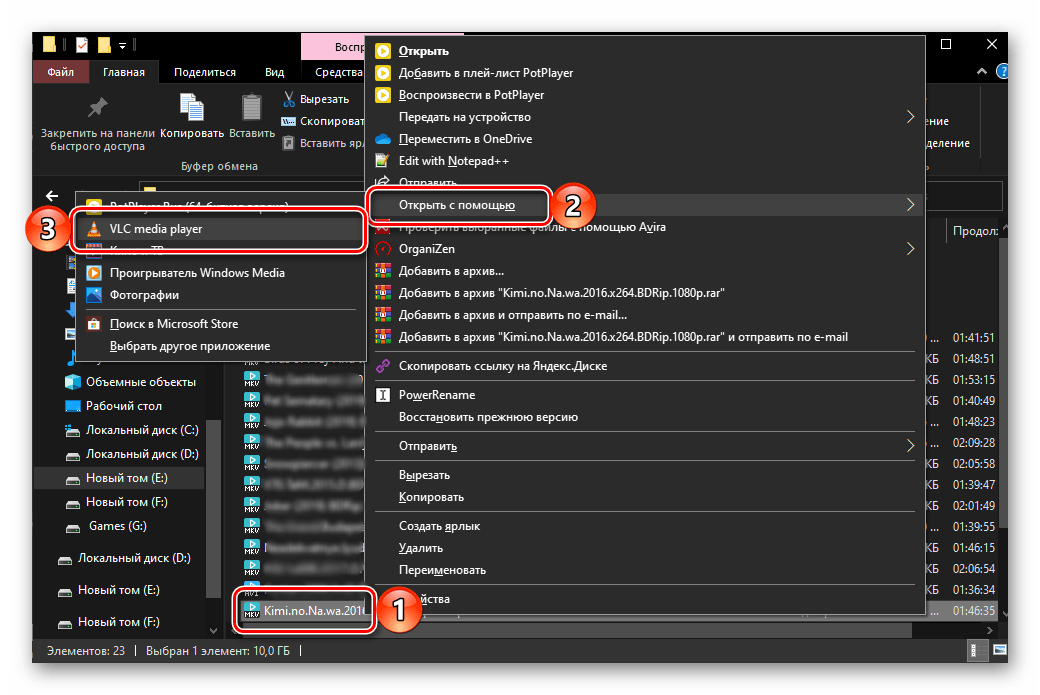1040x695 pixels.
Task: Collapse the ribbon with the chevron near help
Action: pos(982,72)
